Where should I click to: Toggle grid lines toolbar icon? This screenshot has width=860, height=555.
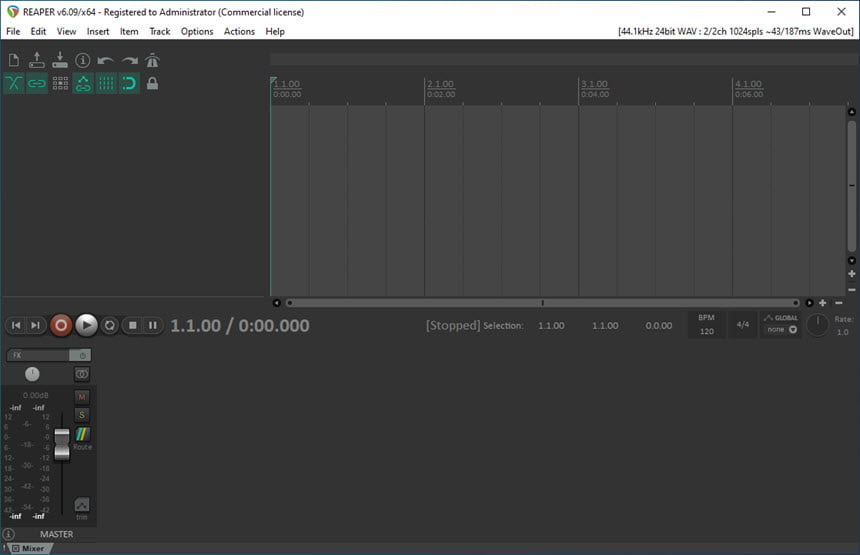(x=106, y=83)
